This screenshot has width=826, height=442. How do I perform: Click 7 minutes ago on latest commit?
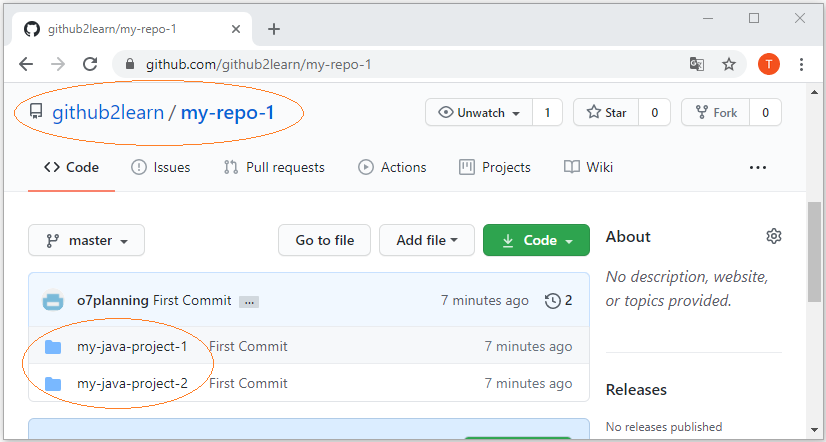[x=485, y=301]
